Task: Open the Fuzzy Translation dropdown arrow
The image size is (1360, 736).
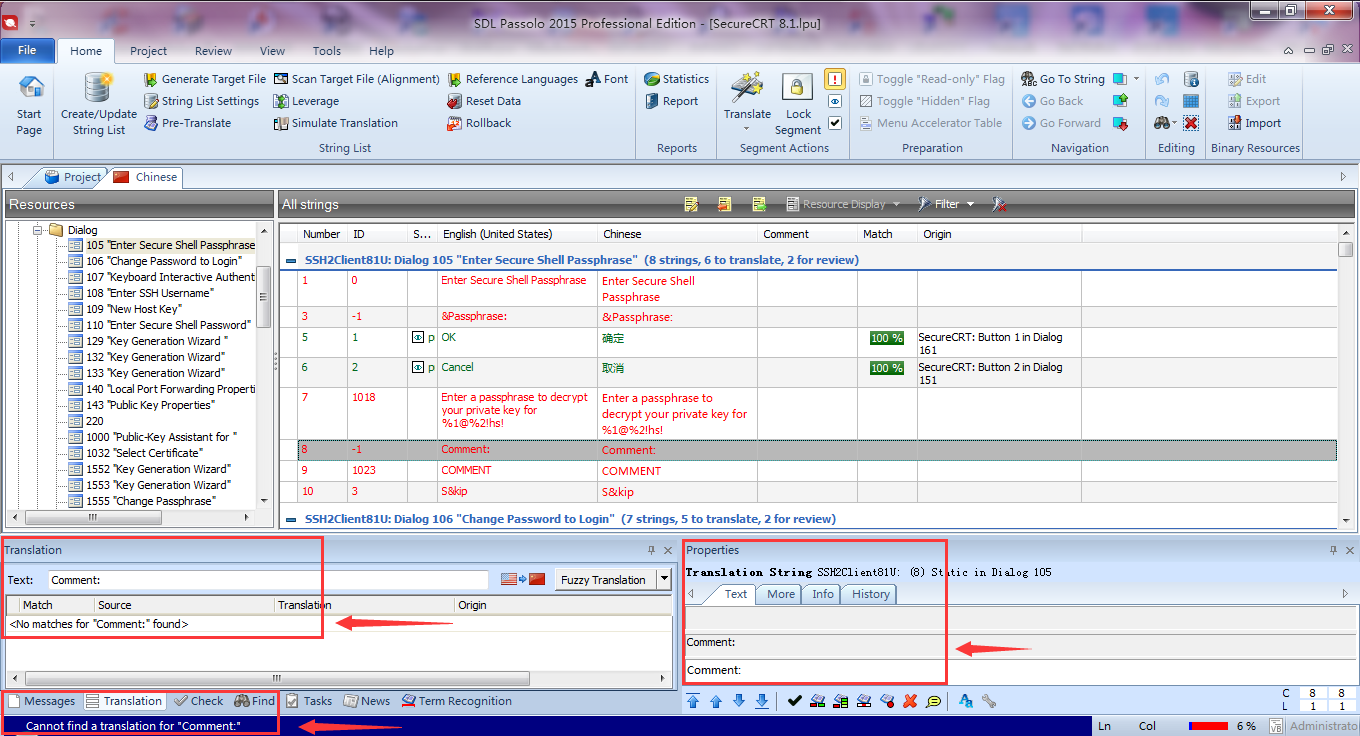Action: [664, 580]
